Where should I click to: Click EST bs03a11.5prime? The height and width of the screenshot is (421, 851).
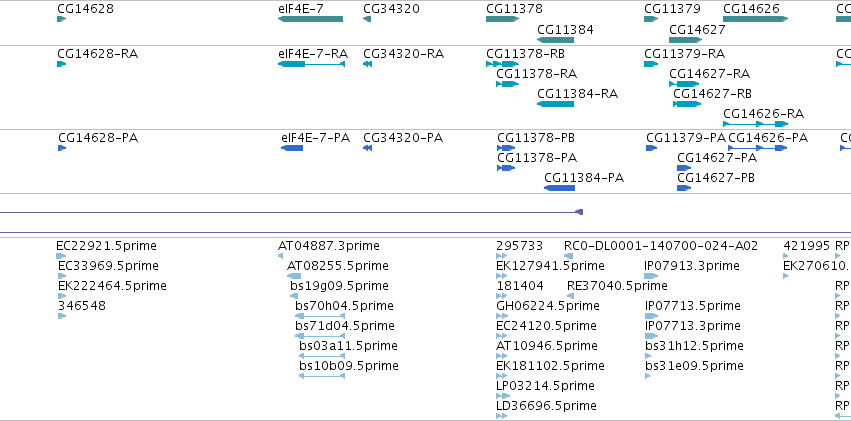[348, 347]
